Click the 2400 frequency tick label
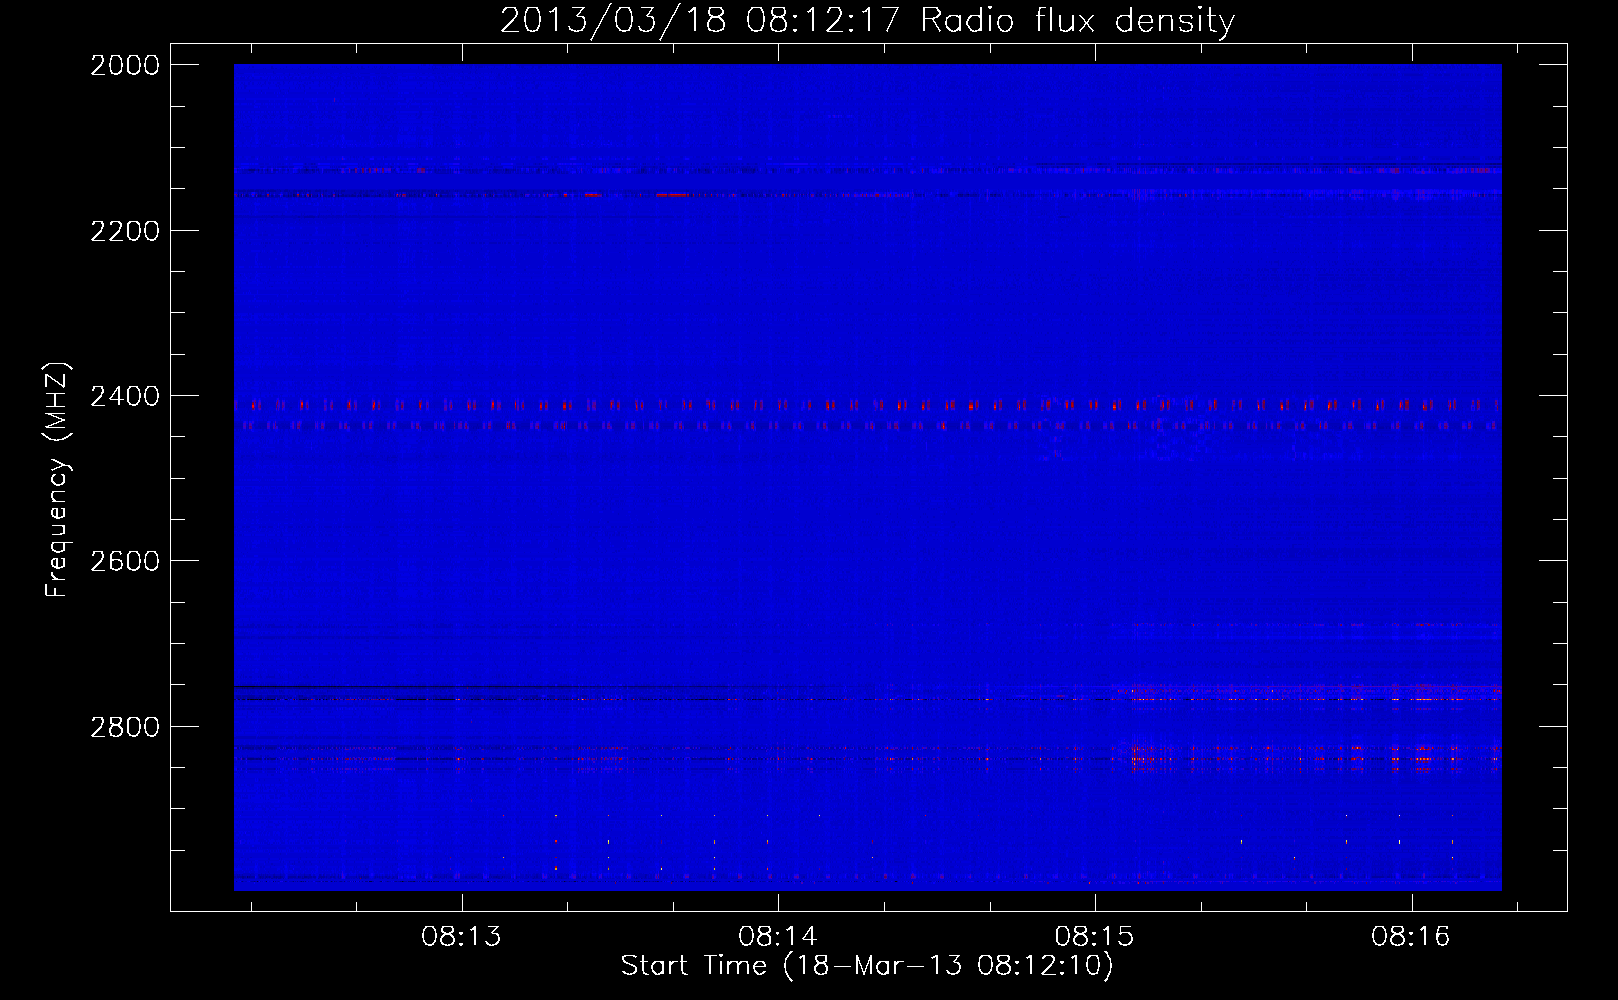 click(x=125, y=396)
